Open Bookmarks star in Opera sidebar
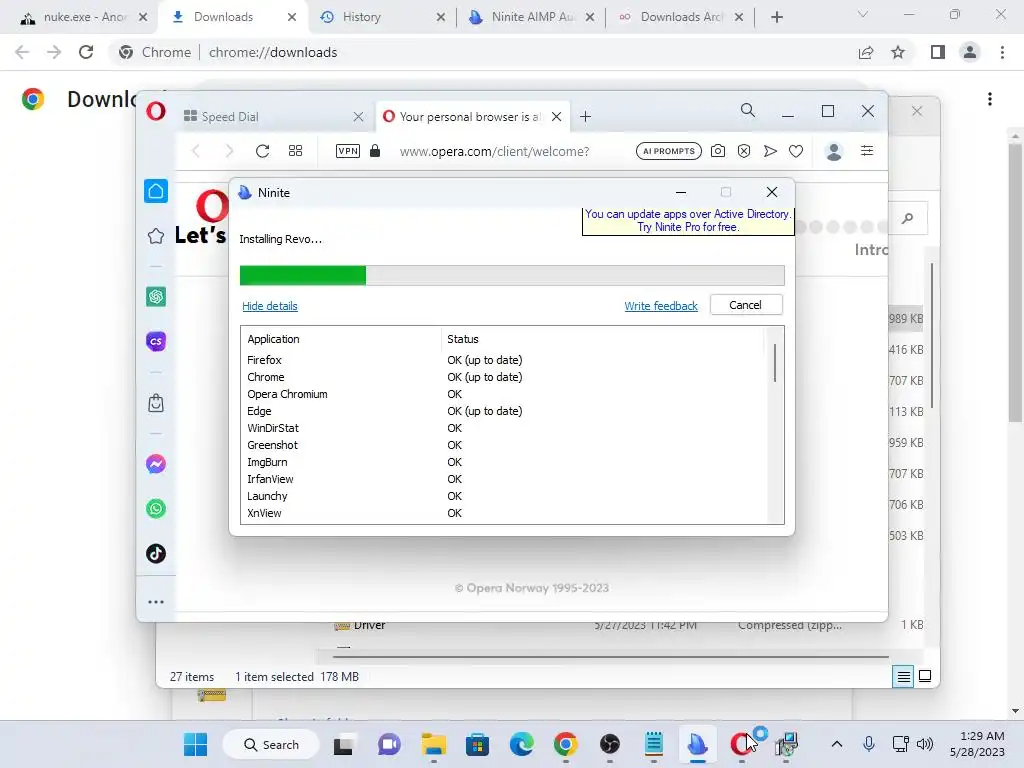1024x768 pixels. coord(156,236)
